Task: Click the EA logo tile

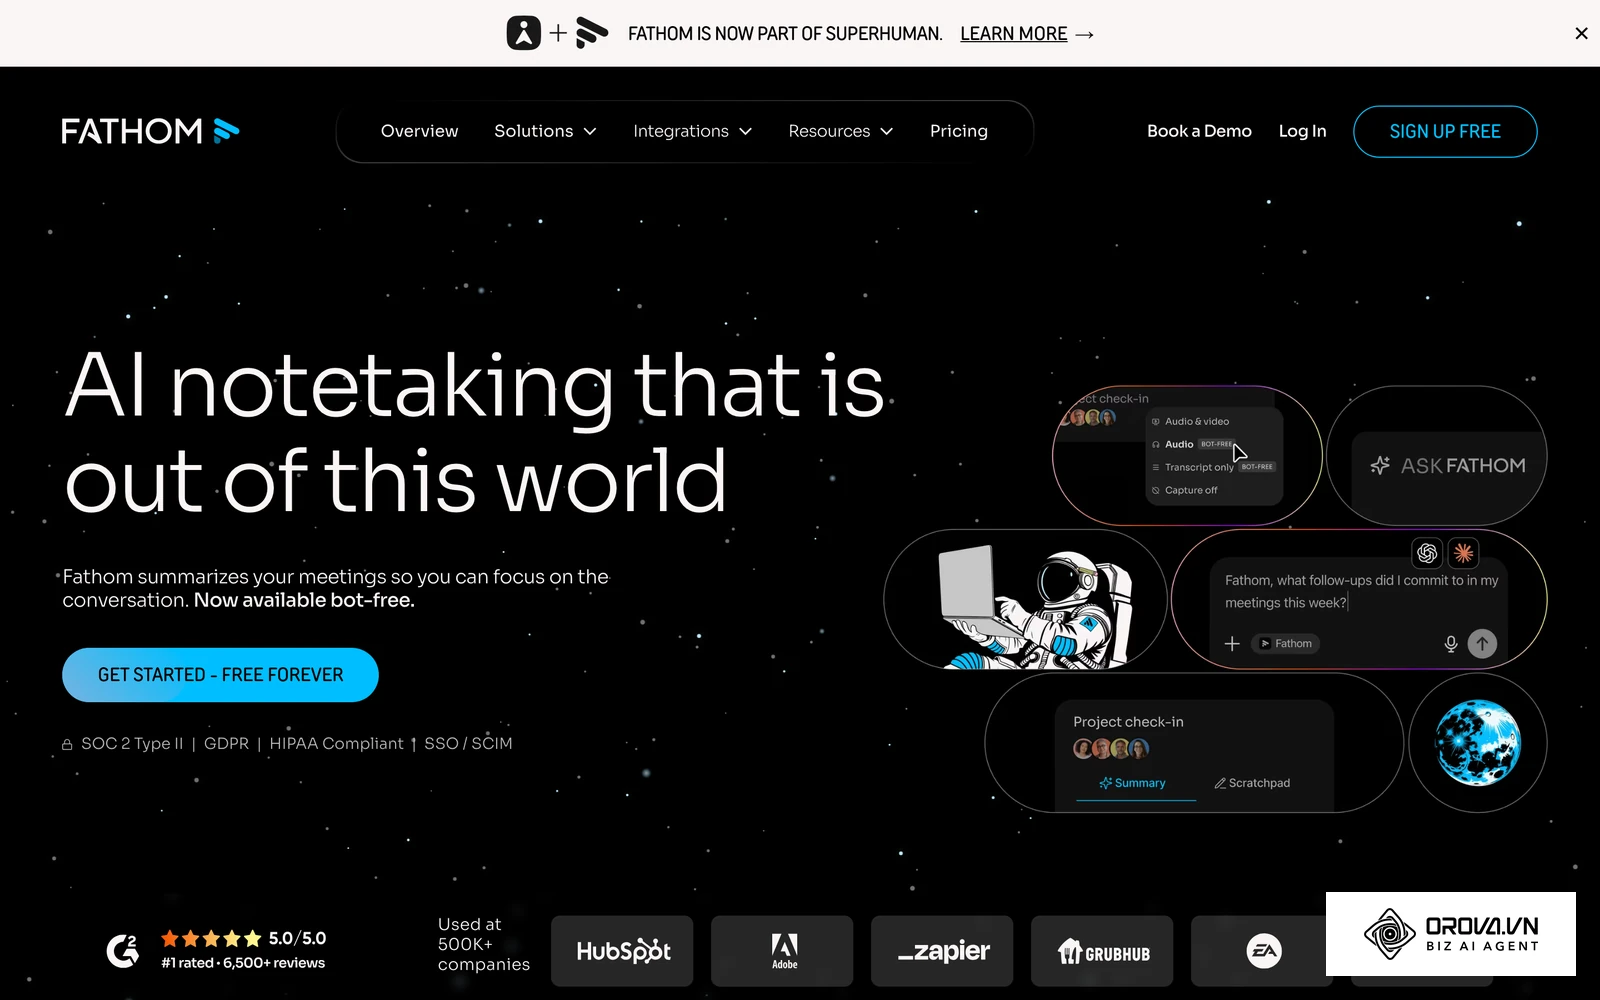Action: (x=1262, y=951)
